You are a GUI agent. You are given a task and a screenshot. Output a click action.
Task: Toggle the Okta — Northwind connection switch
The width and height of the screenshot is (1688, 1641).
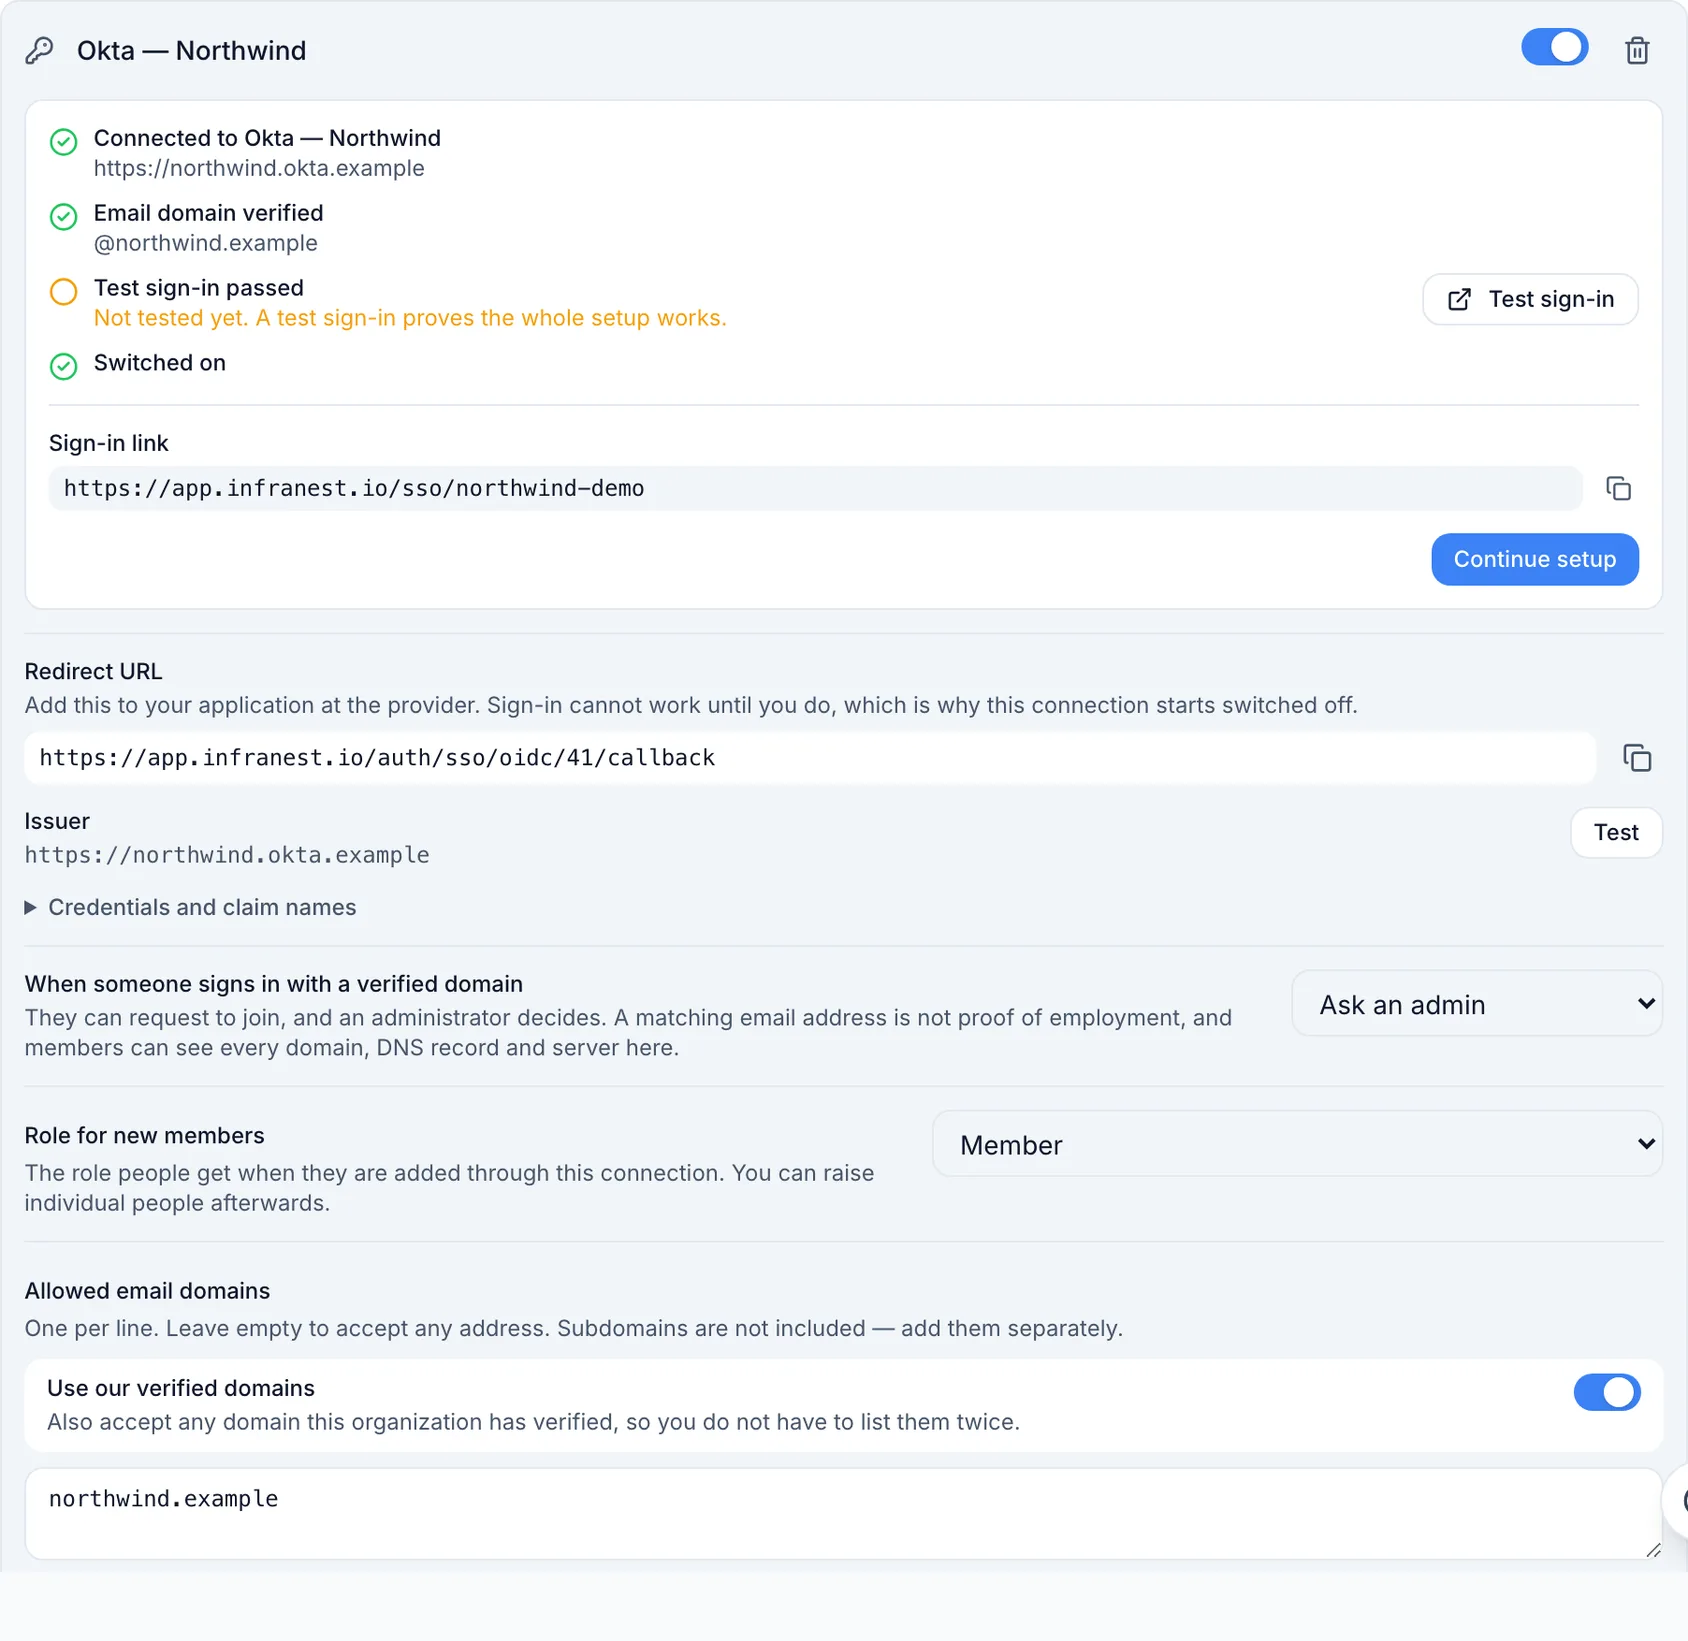point(1554,47)
